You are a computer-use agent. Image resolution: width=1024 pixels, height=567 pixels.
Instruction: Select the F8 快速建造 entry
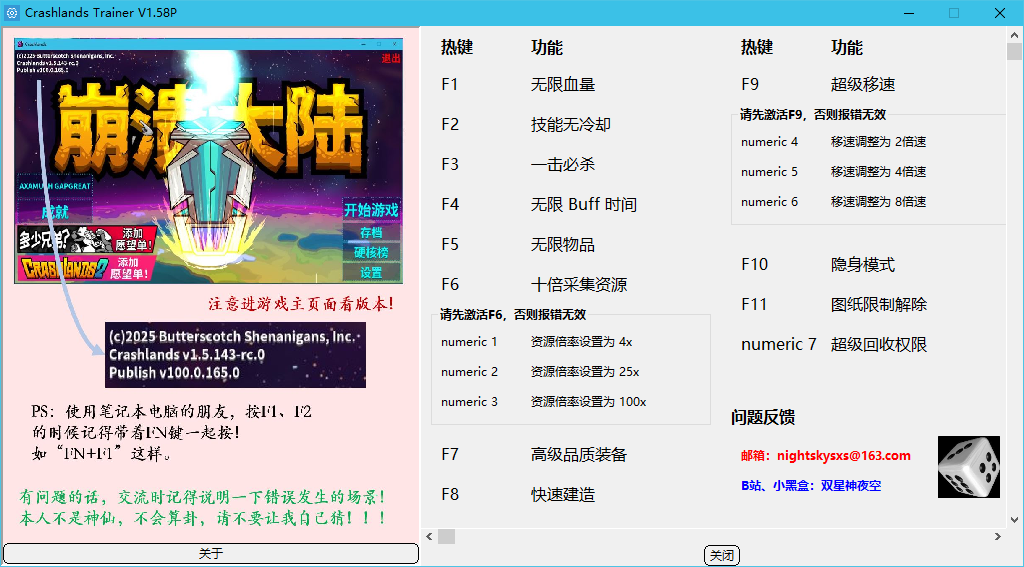(x=518, y=494)
